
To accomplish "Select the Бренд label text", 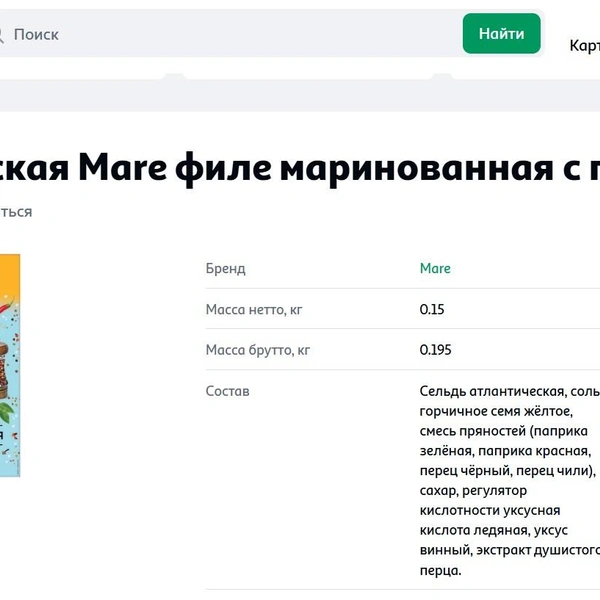I will tap(225, 269).
